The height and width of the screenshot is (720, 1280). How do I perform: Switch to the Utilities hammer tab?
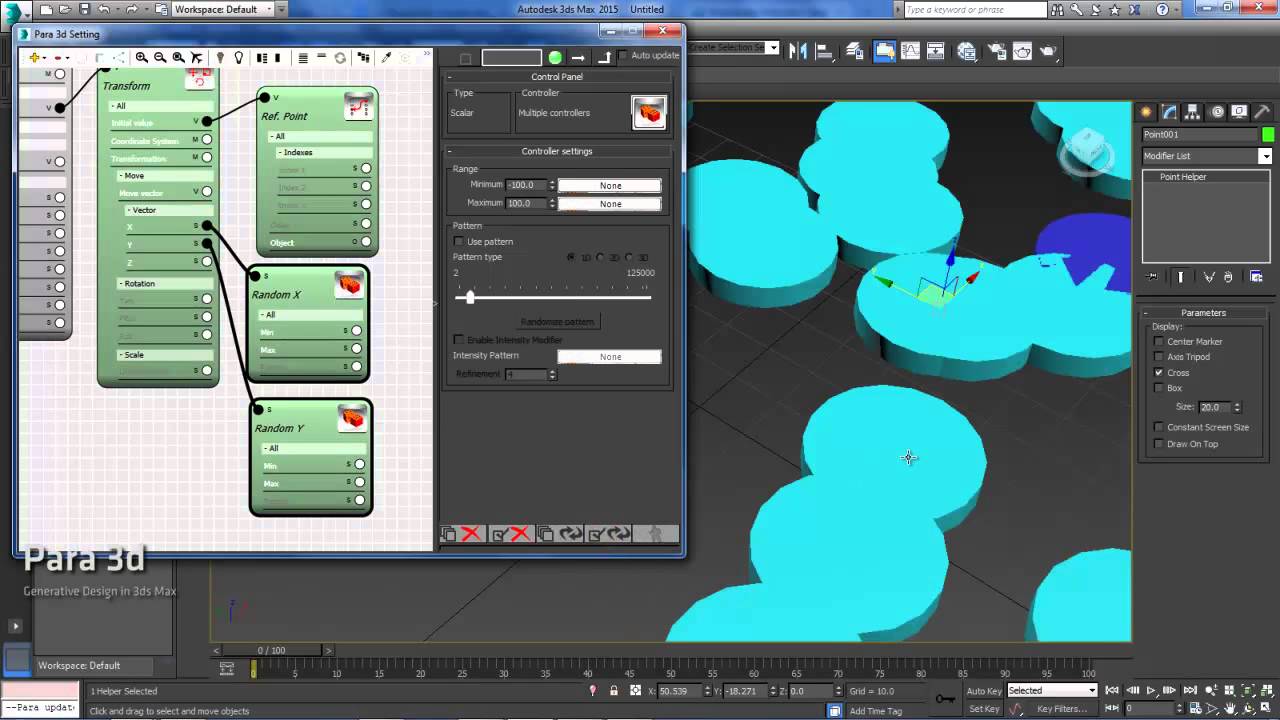coord(1261,112)
